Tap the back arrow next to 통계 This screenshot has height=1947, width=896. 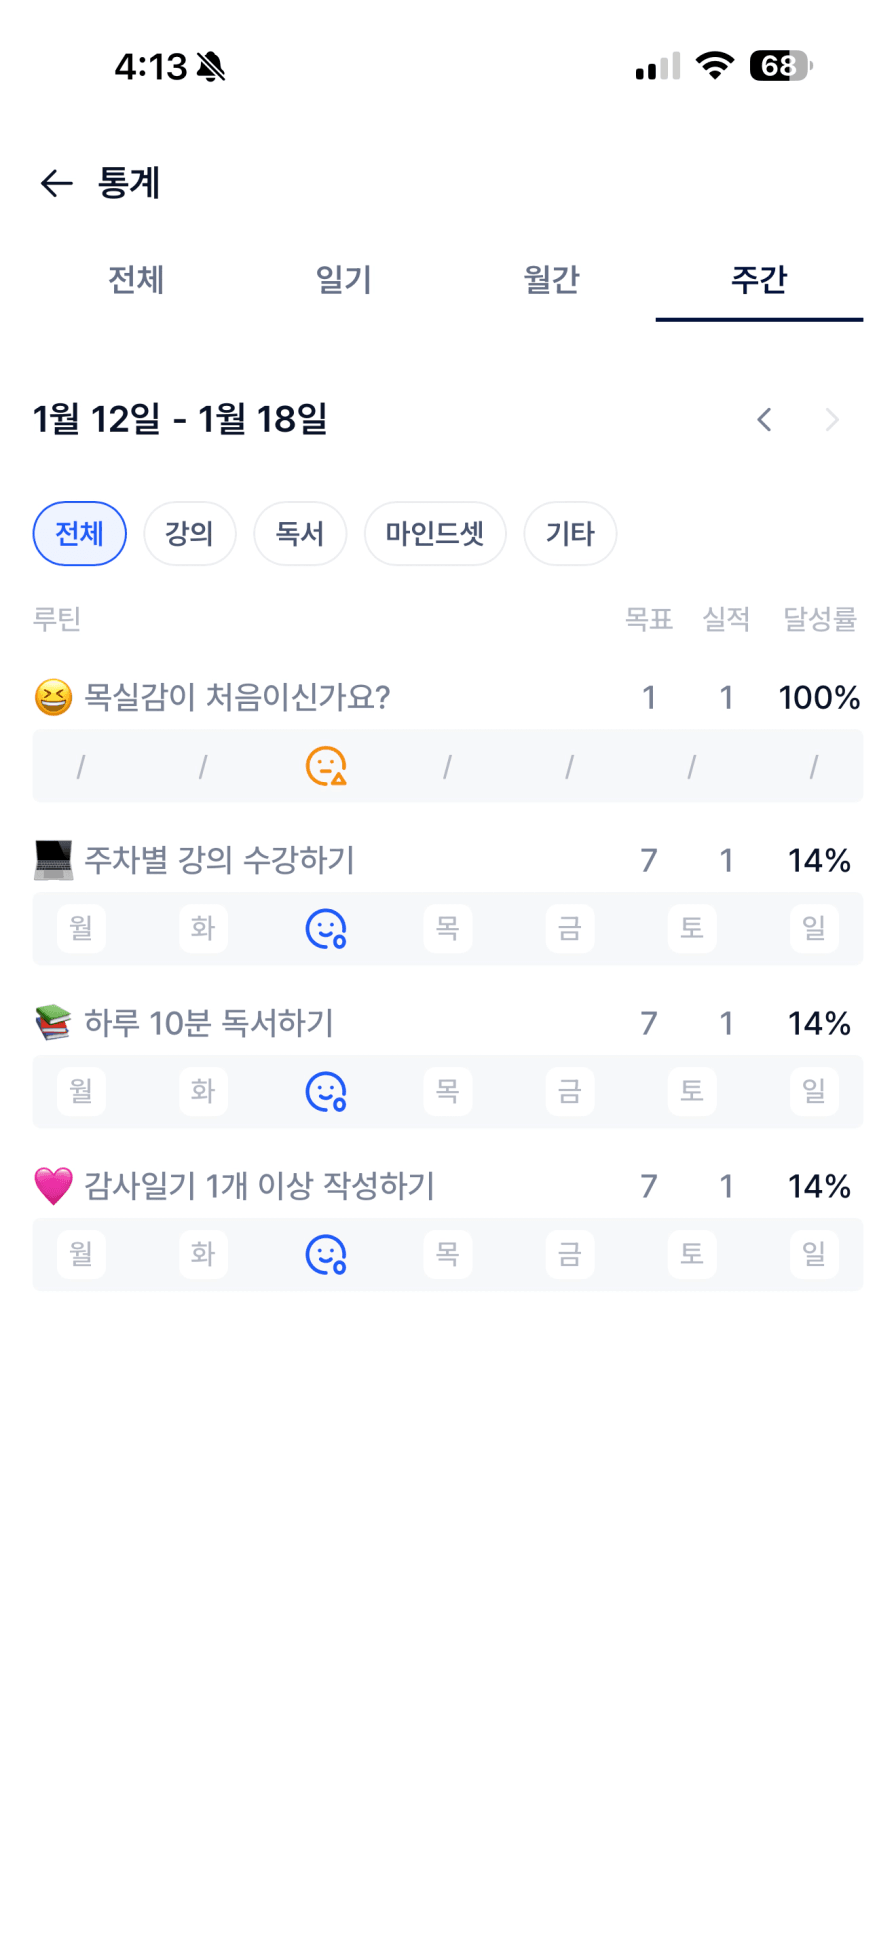(x=56, y=183)
